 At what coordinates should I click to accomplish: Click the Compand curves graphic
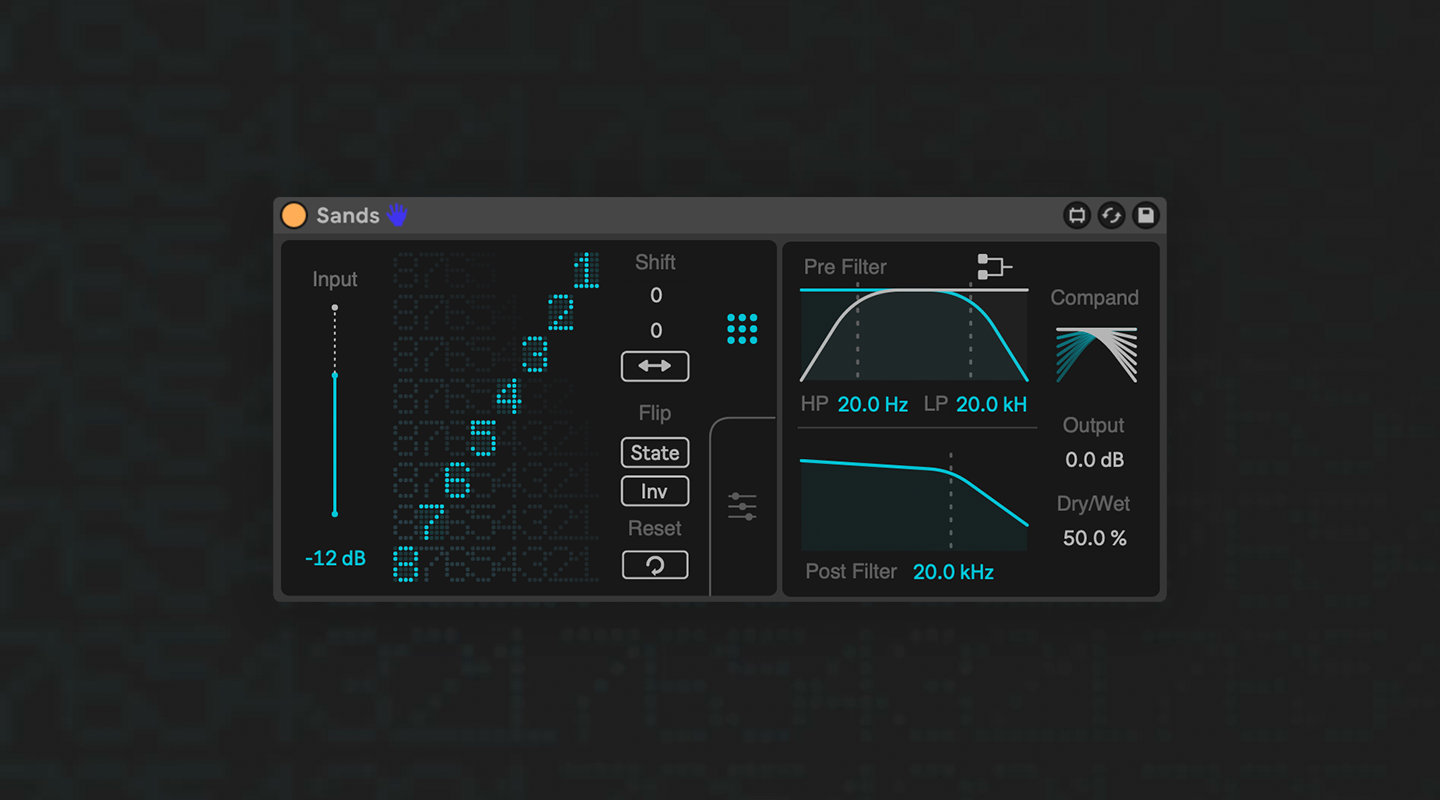tap(1095, 352)
